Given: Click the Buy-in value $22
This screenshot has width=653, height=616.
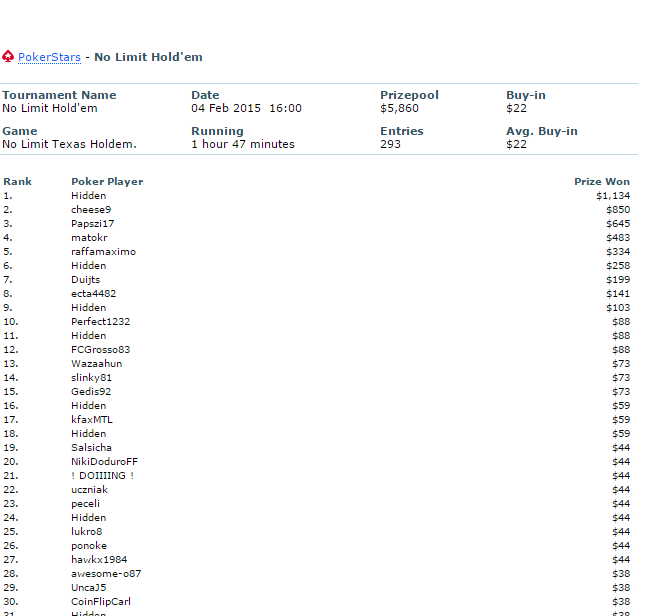Looking at the screenshot, I should click(x=516, y=108).
